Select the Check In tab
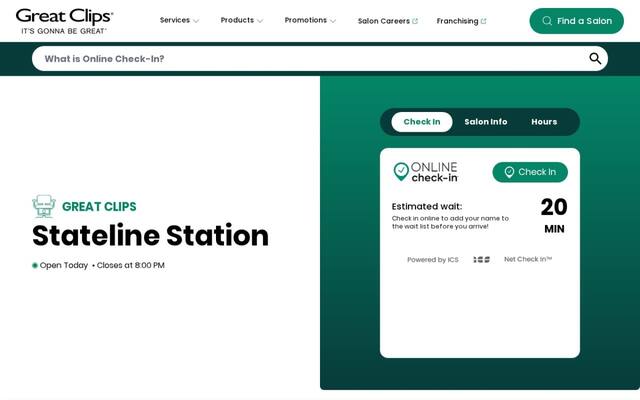Viewport: 640px width, 400px height. 422,122
